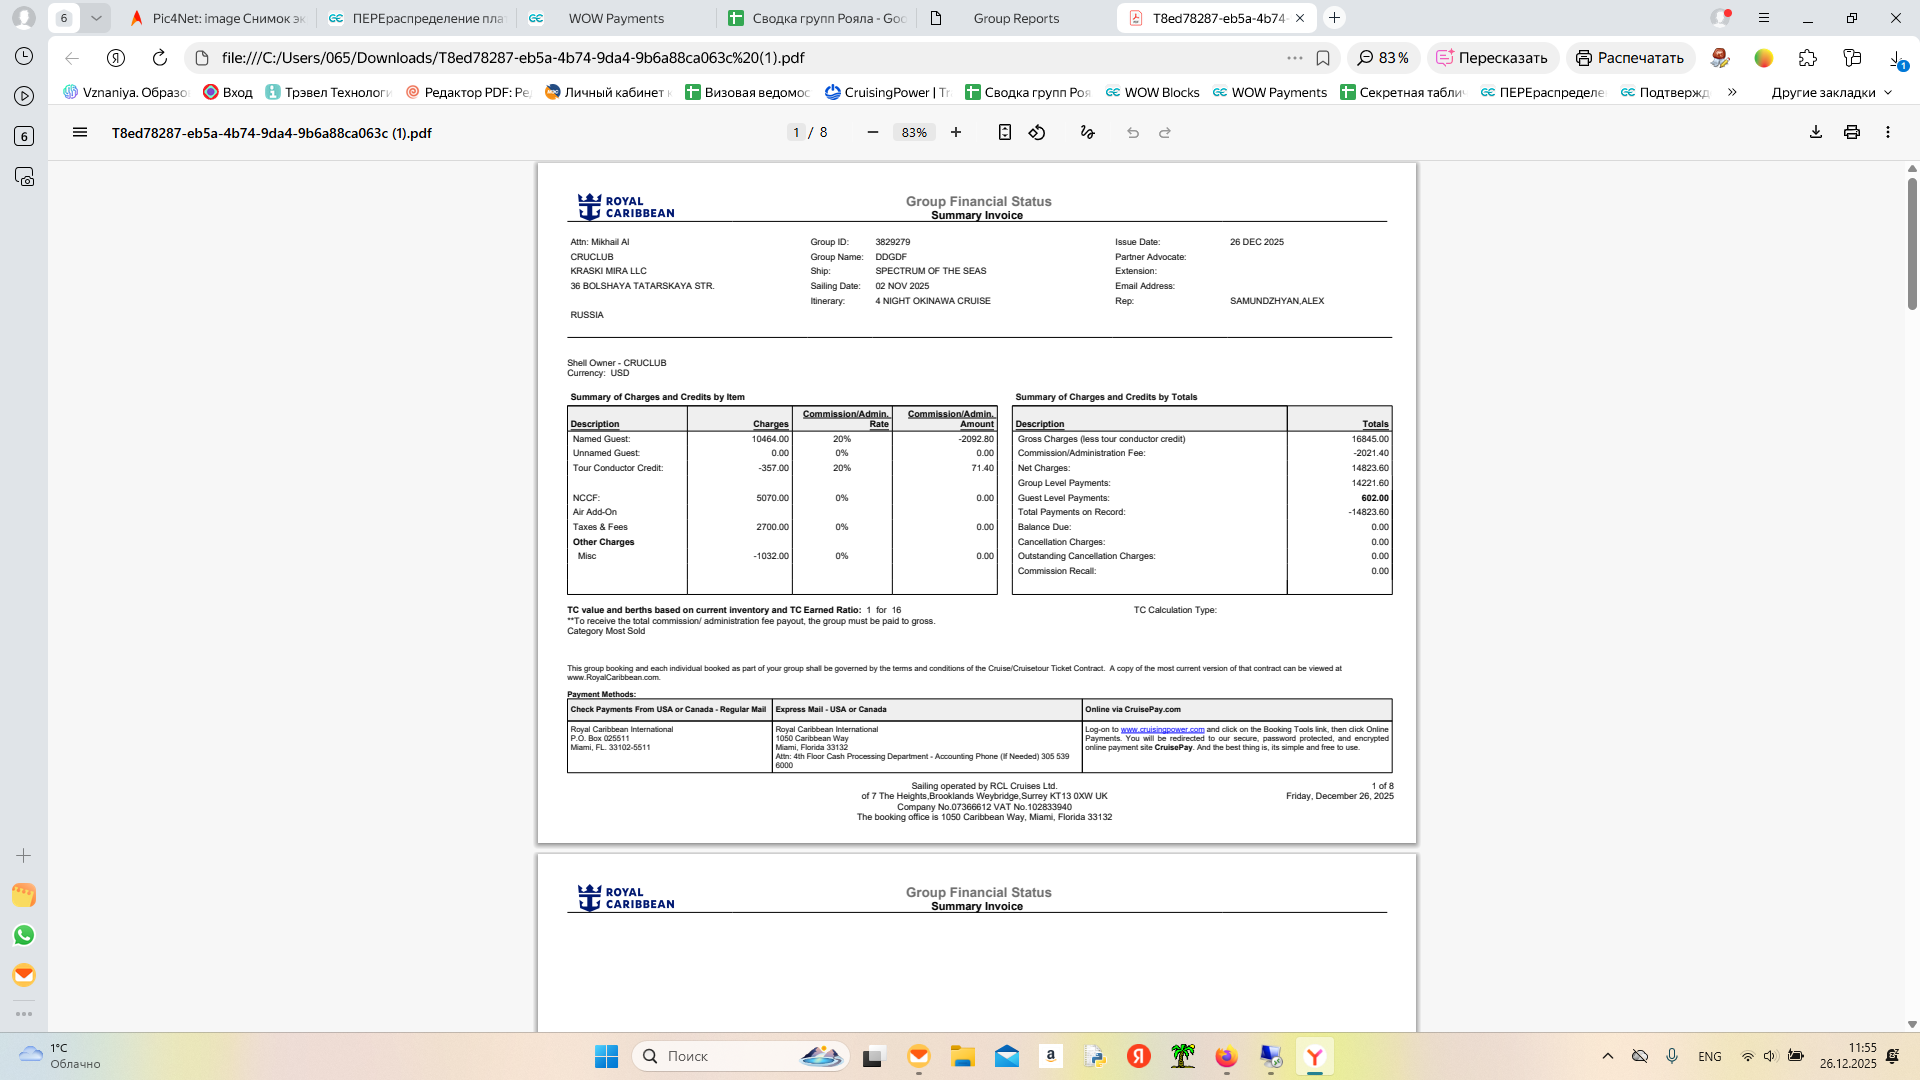The image size is (1920, 1080).
Task: Expand the Другие закладки bookmarks folder
Action: (x=1832, y=92)
